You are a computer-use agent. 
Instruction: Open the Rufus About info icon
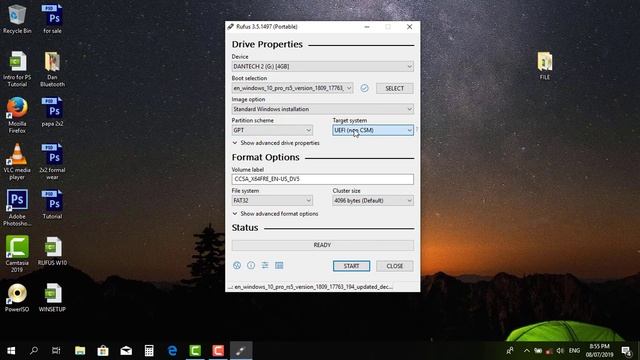pyautogui.click(x=251, y=265)
